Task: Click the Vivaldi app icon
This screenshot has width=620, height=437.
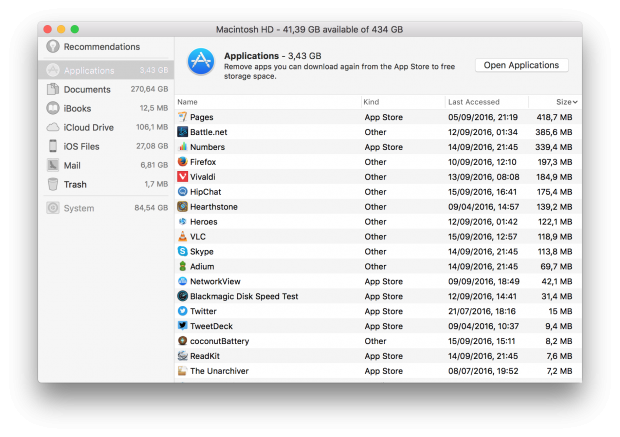Action: pyautogui.click(x=182, y=176)
